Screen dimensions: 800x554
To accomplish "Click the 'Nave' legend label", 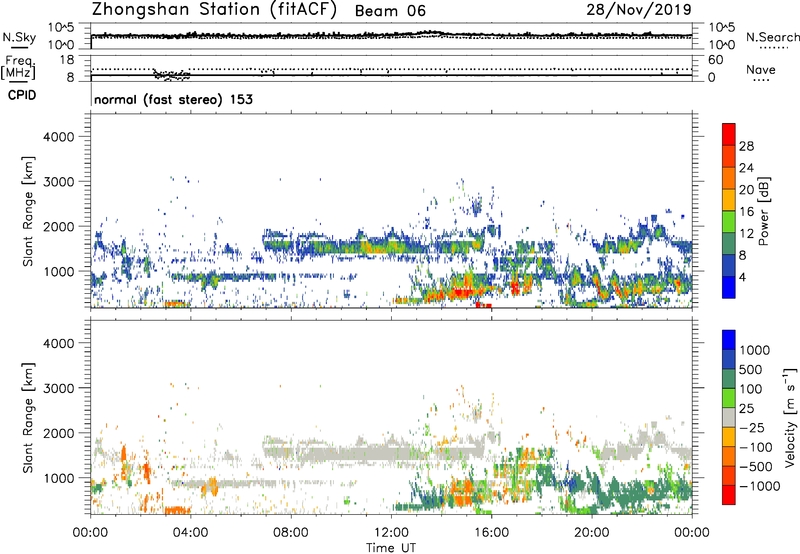I will pos(761,70).
